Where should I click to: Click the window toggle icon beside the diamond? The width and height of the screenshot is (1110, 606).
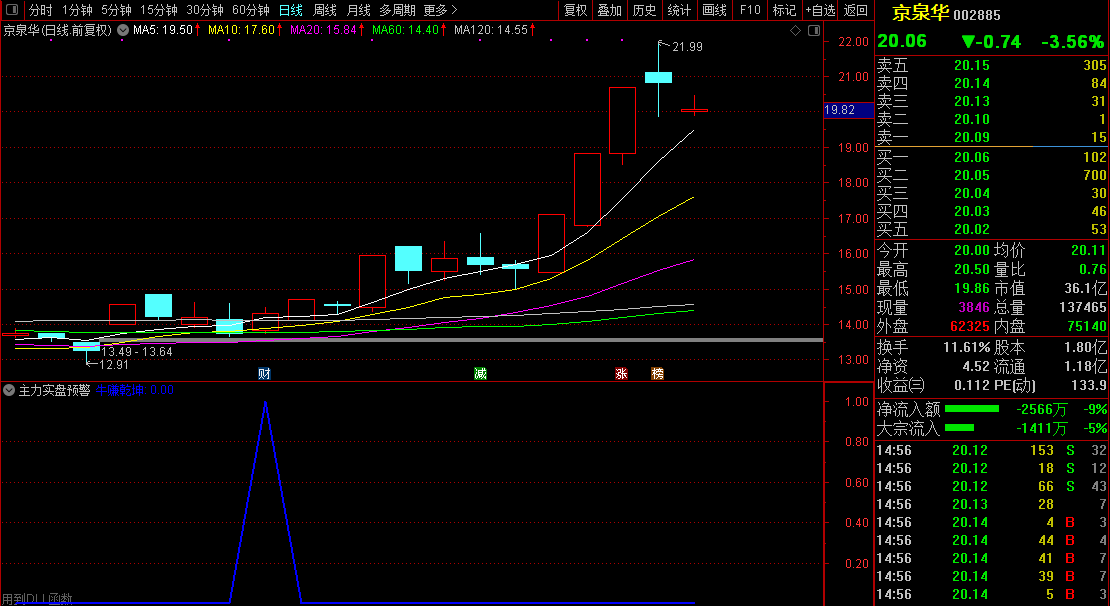(810, 31)
